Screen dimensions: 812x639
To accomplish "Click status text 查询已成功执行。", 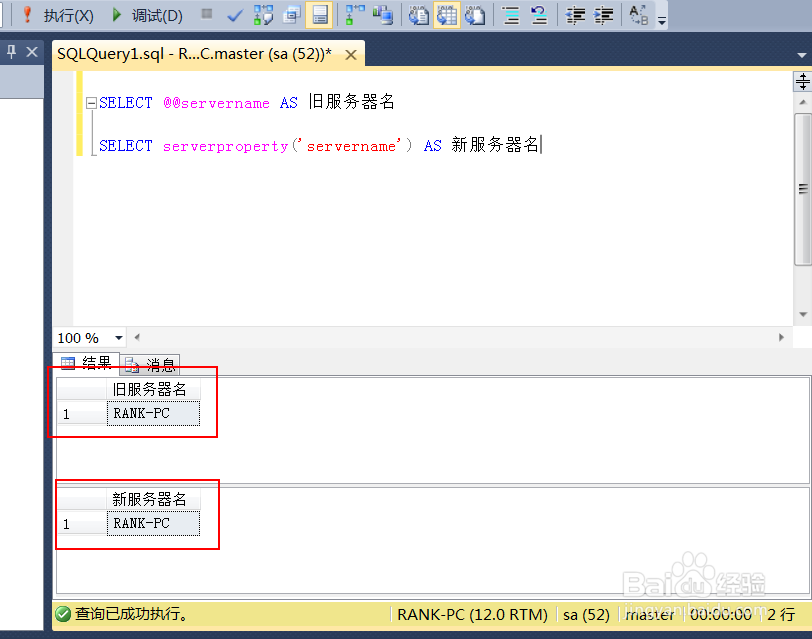I will pos(132,614).
